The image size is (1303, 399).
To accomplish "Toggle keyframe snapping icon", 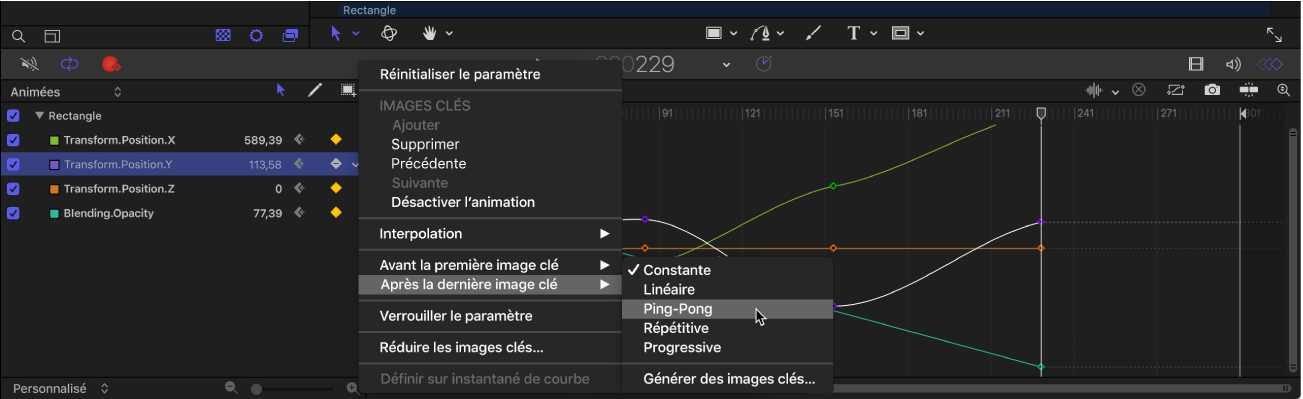I will (x=1248, y=90).
